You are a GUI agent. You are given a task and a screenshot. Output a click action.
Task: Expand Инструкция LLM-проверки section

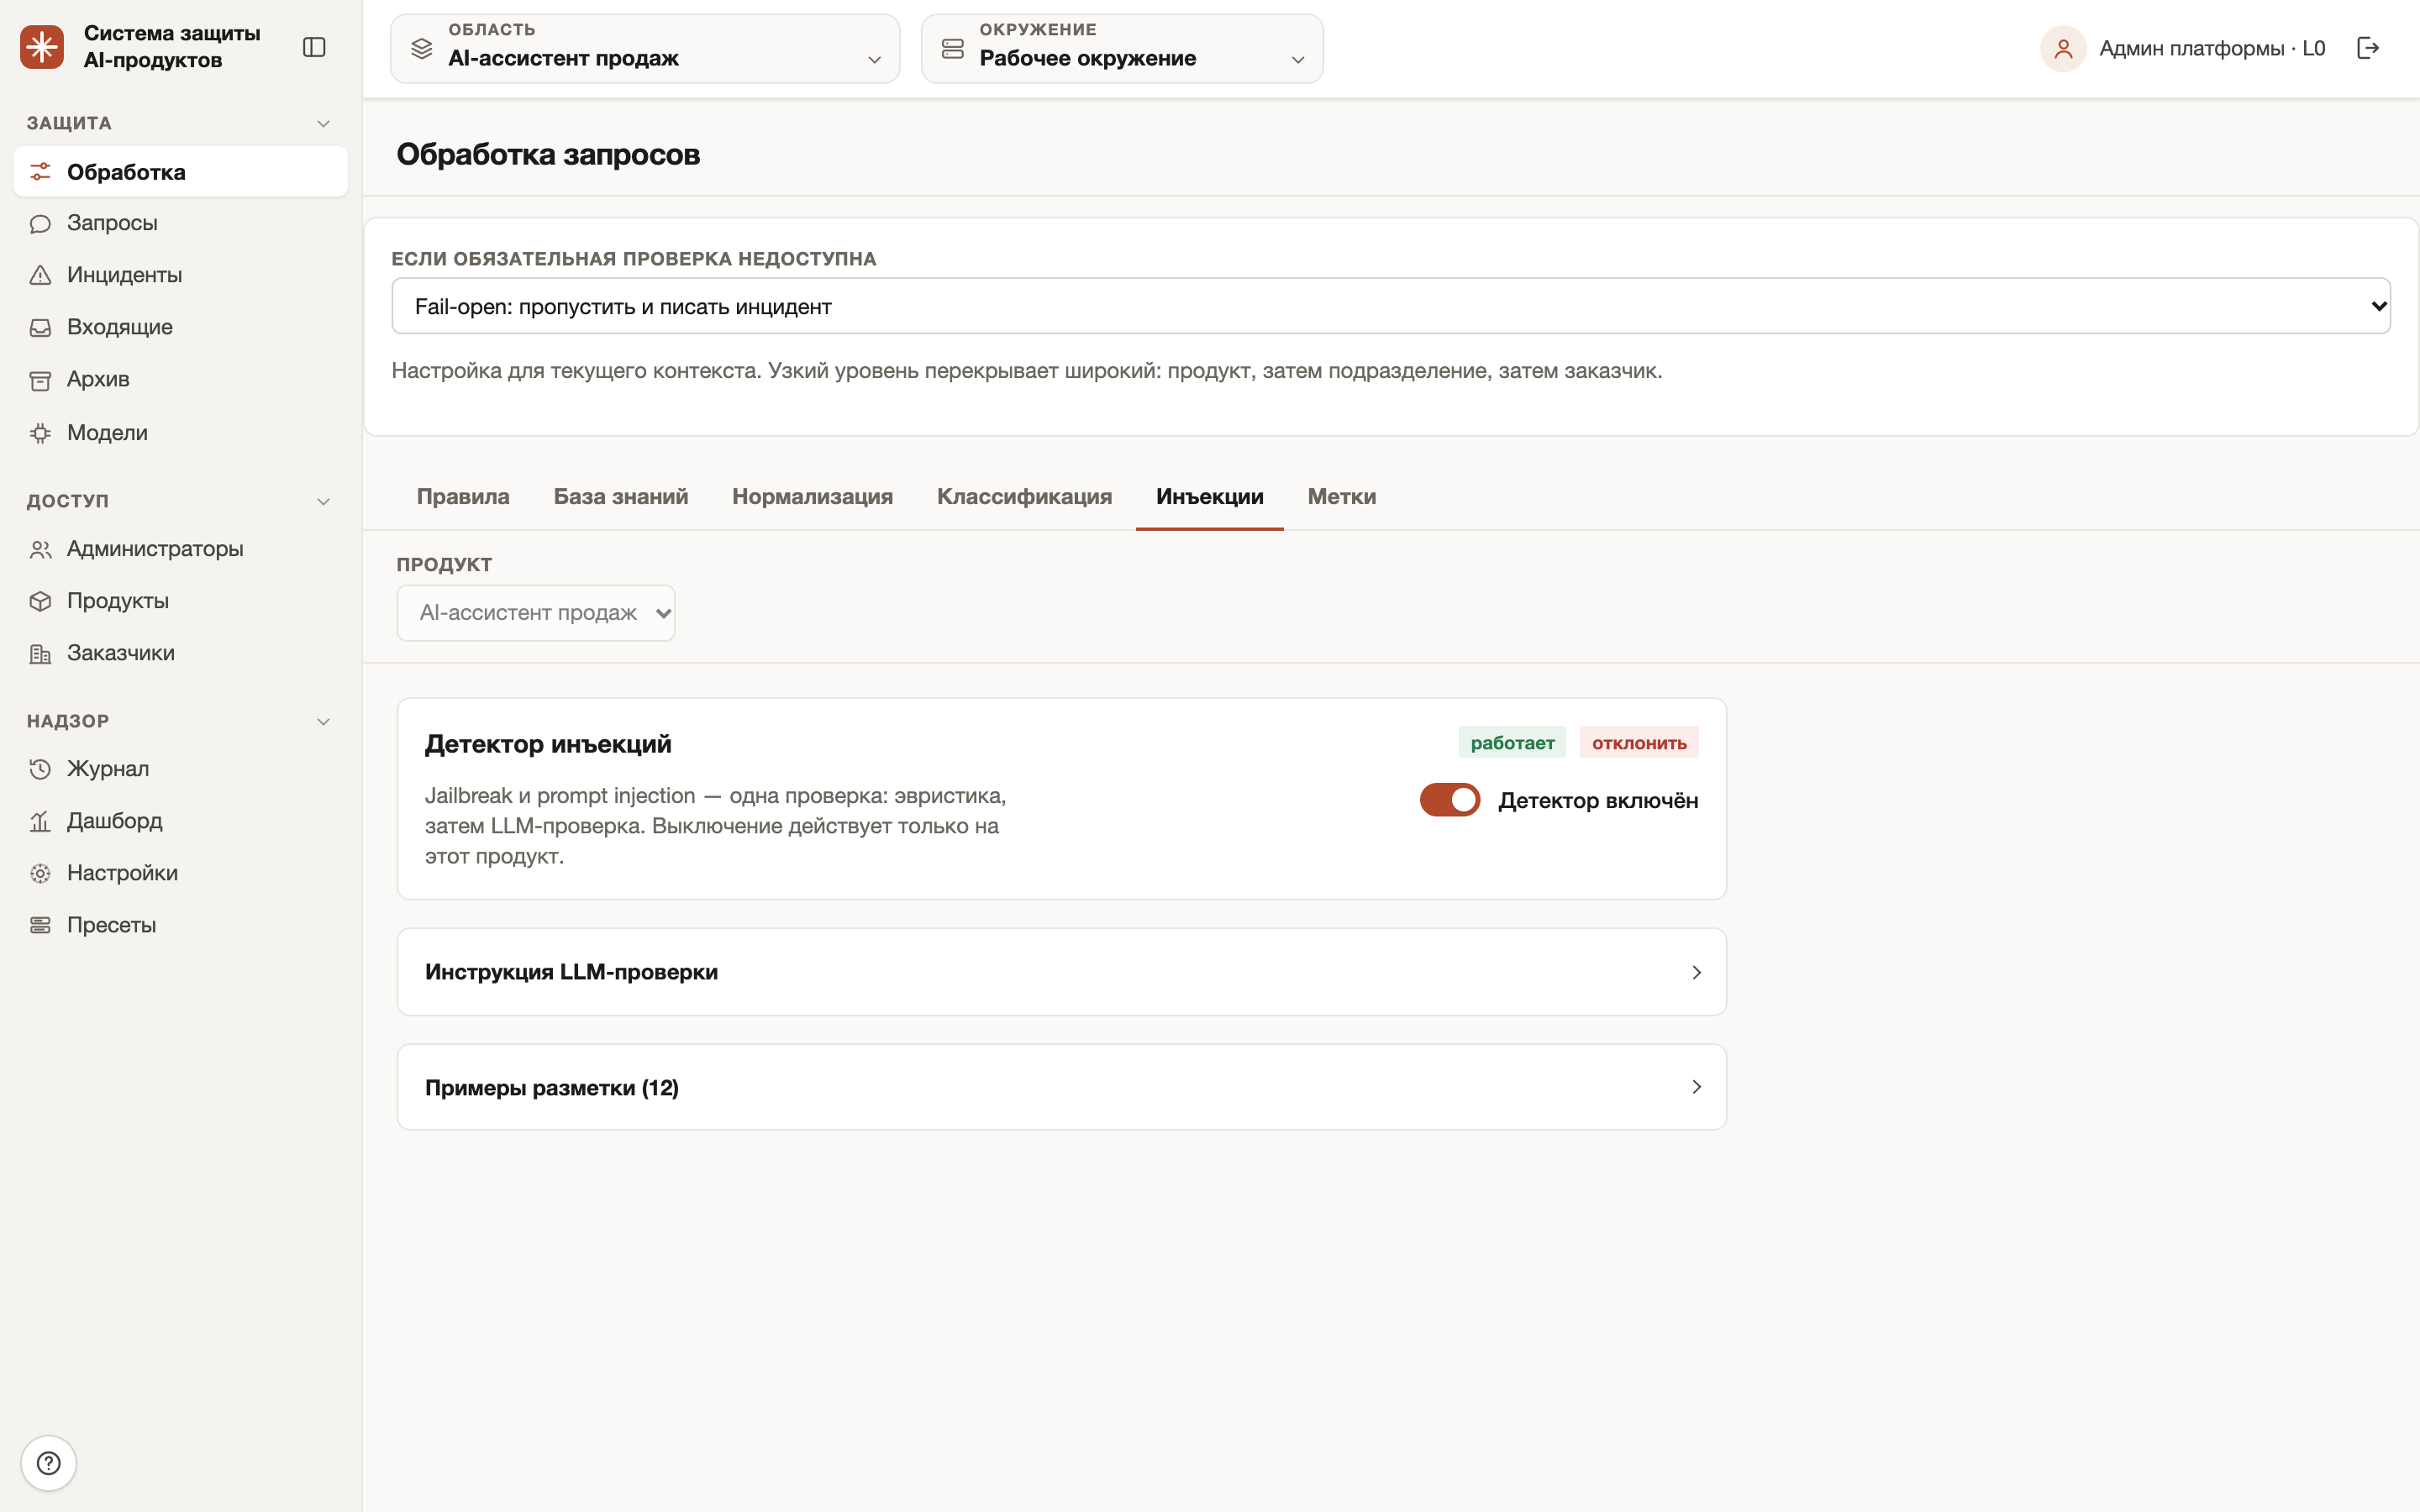(x=1062, y=972)
